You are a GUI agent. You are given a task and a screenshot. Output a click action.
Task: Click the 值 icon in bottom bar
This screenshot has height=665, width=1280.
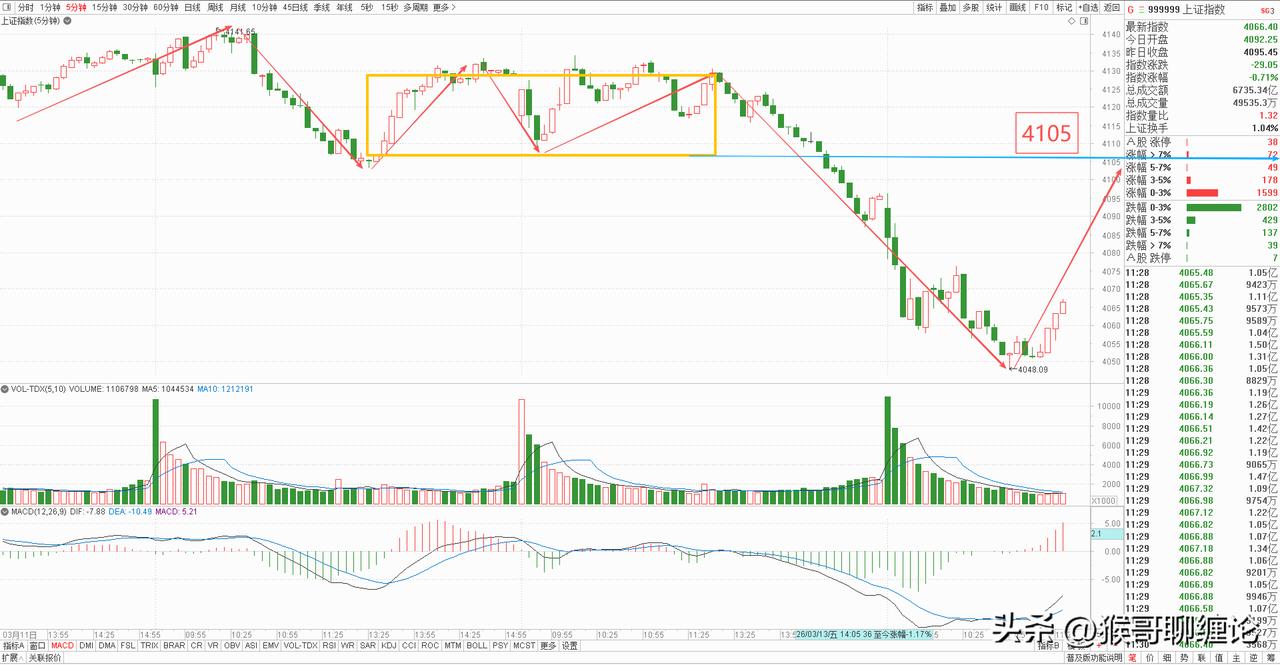click(x=1219, y=658)
